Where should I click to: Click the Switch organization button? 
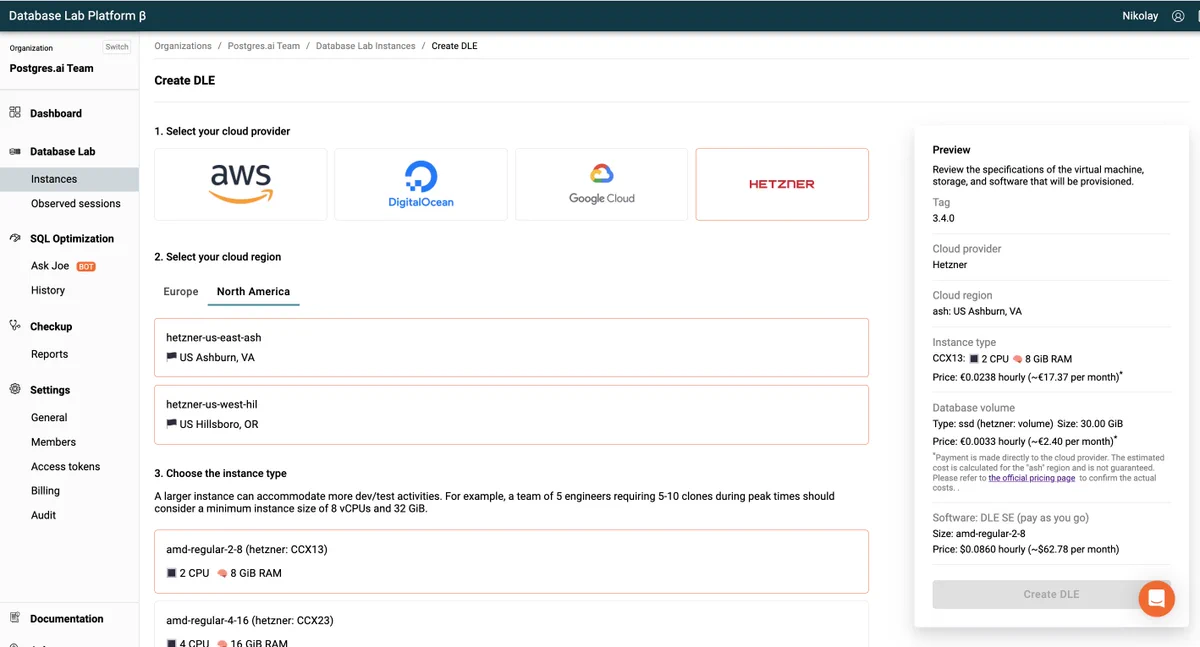pyautogui.click(x=117, y=47)
